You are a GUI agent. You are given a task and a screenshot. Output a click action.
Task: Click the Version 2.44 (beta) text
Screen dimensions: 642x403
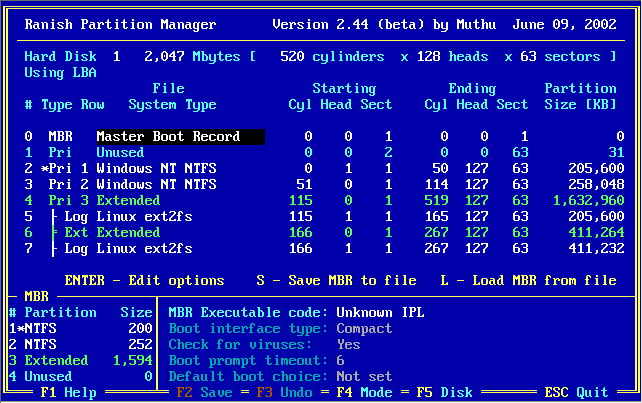348,24
